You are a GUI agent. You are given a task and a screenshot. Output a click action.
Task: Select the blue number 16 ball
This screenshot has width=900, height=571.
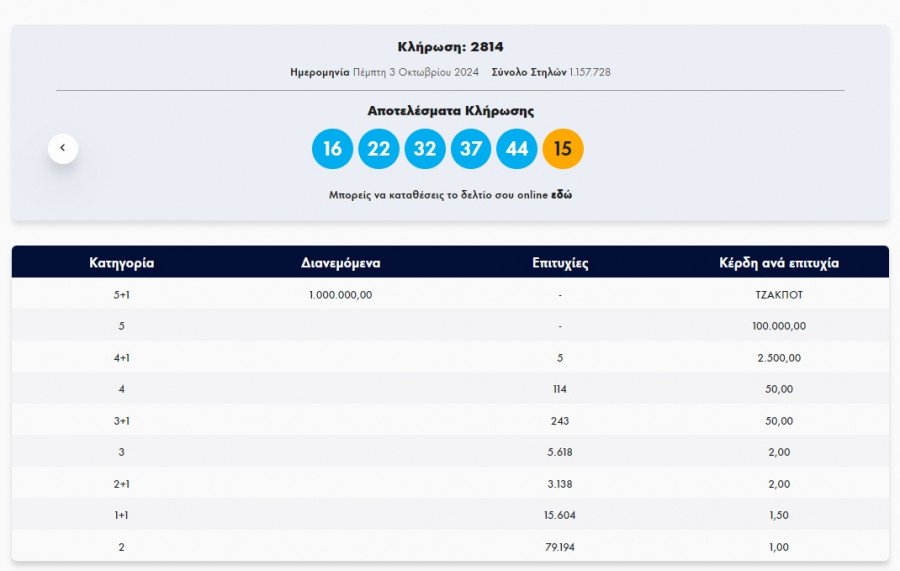tap(332, 149)
